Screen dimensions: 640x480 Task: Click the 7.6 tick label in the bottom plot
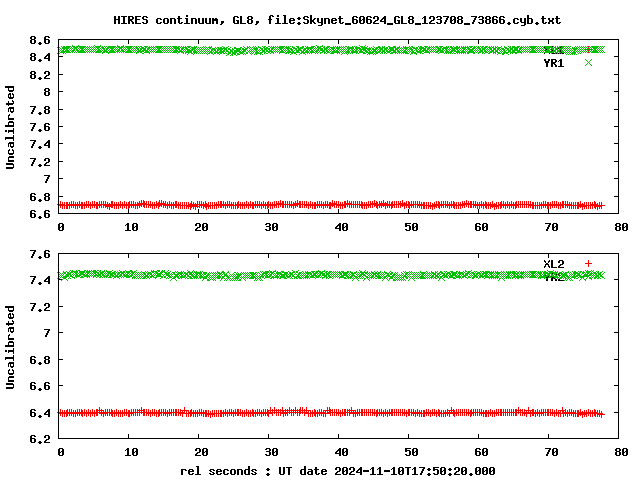pos(40,254)
